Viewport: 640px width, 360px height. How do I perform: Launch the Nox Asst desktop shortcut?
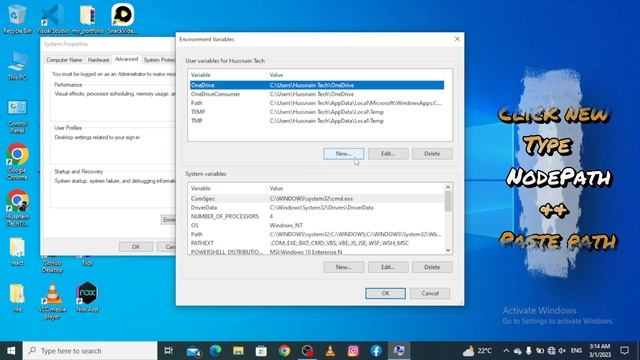(87, 297)
